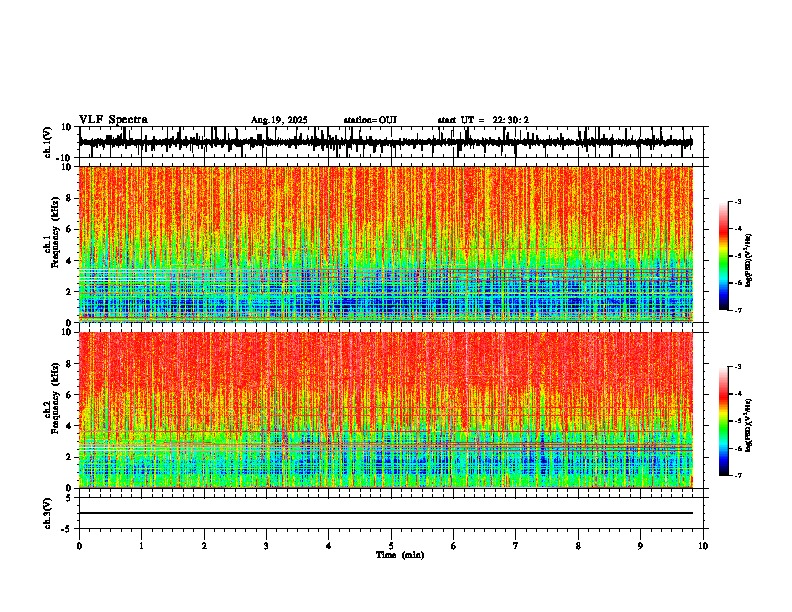Select the "ch.3(V)" axis label
This screenshot has height=612, width=792.
click(x=48, y=513)
